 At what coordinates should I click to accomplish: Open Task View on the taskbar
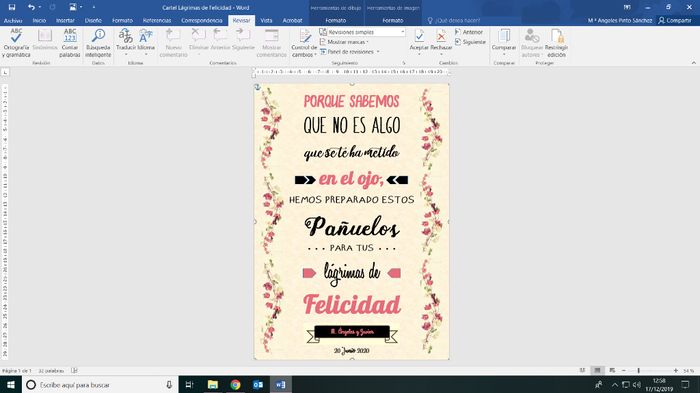coord(189,385)
